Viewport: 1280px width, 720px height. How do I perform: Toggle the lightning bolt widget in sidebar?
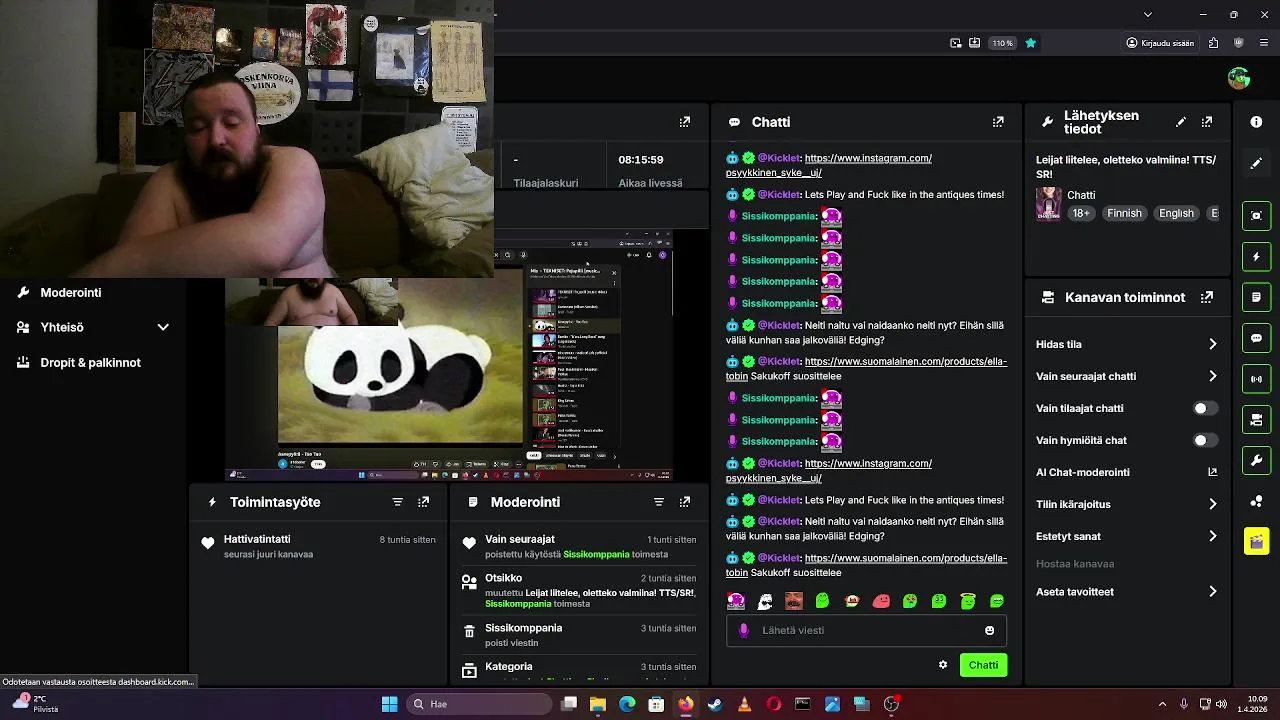click(1256, 257)
